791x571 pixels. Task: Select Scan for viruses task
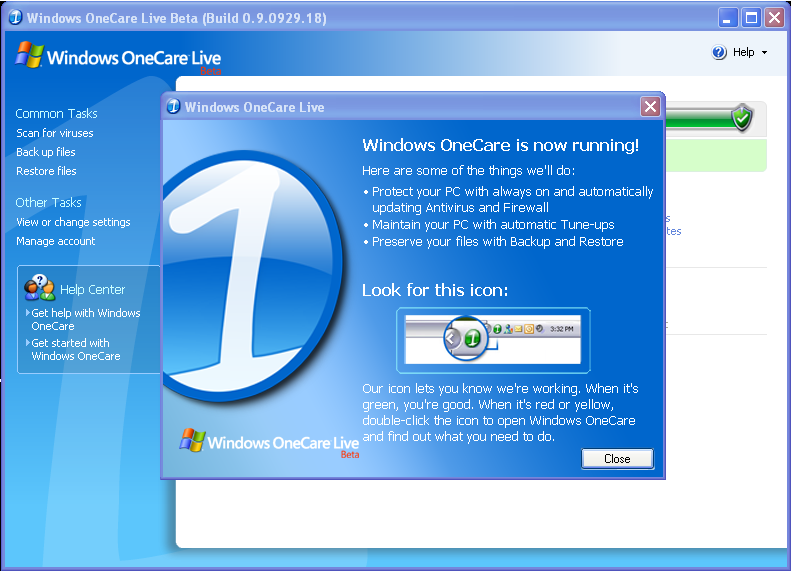(54, 133)
